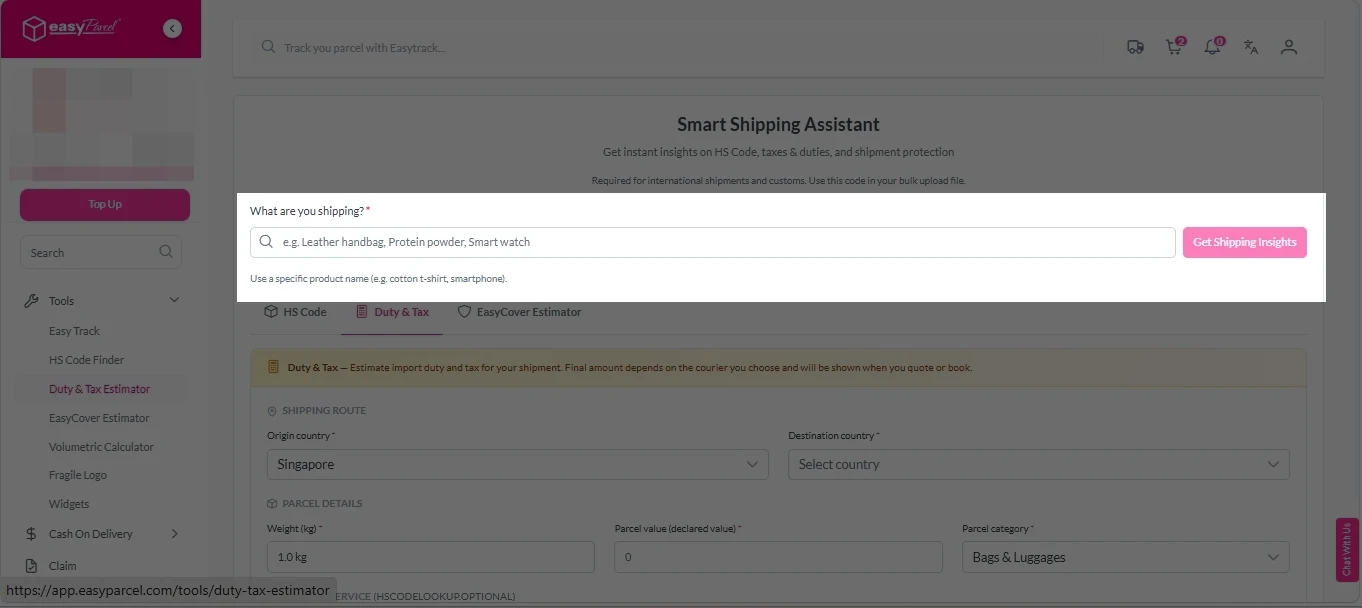Open the user account profile icon
The image size is (1362, 608).
click(x=1288, y=46)
